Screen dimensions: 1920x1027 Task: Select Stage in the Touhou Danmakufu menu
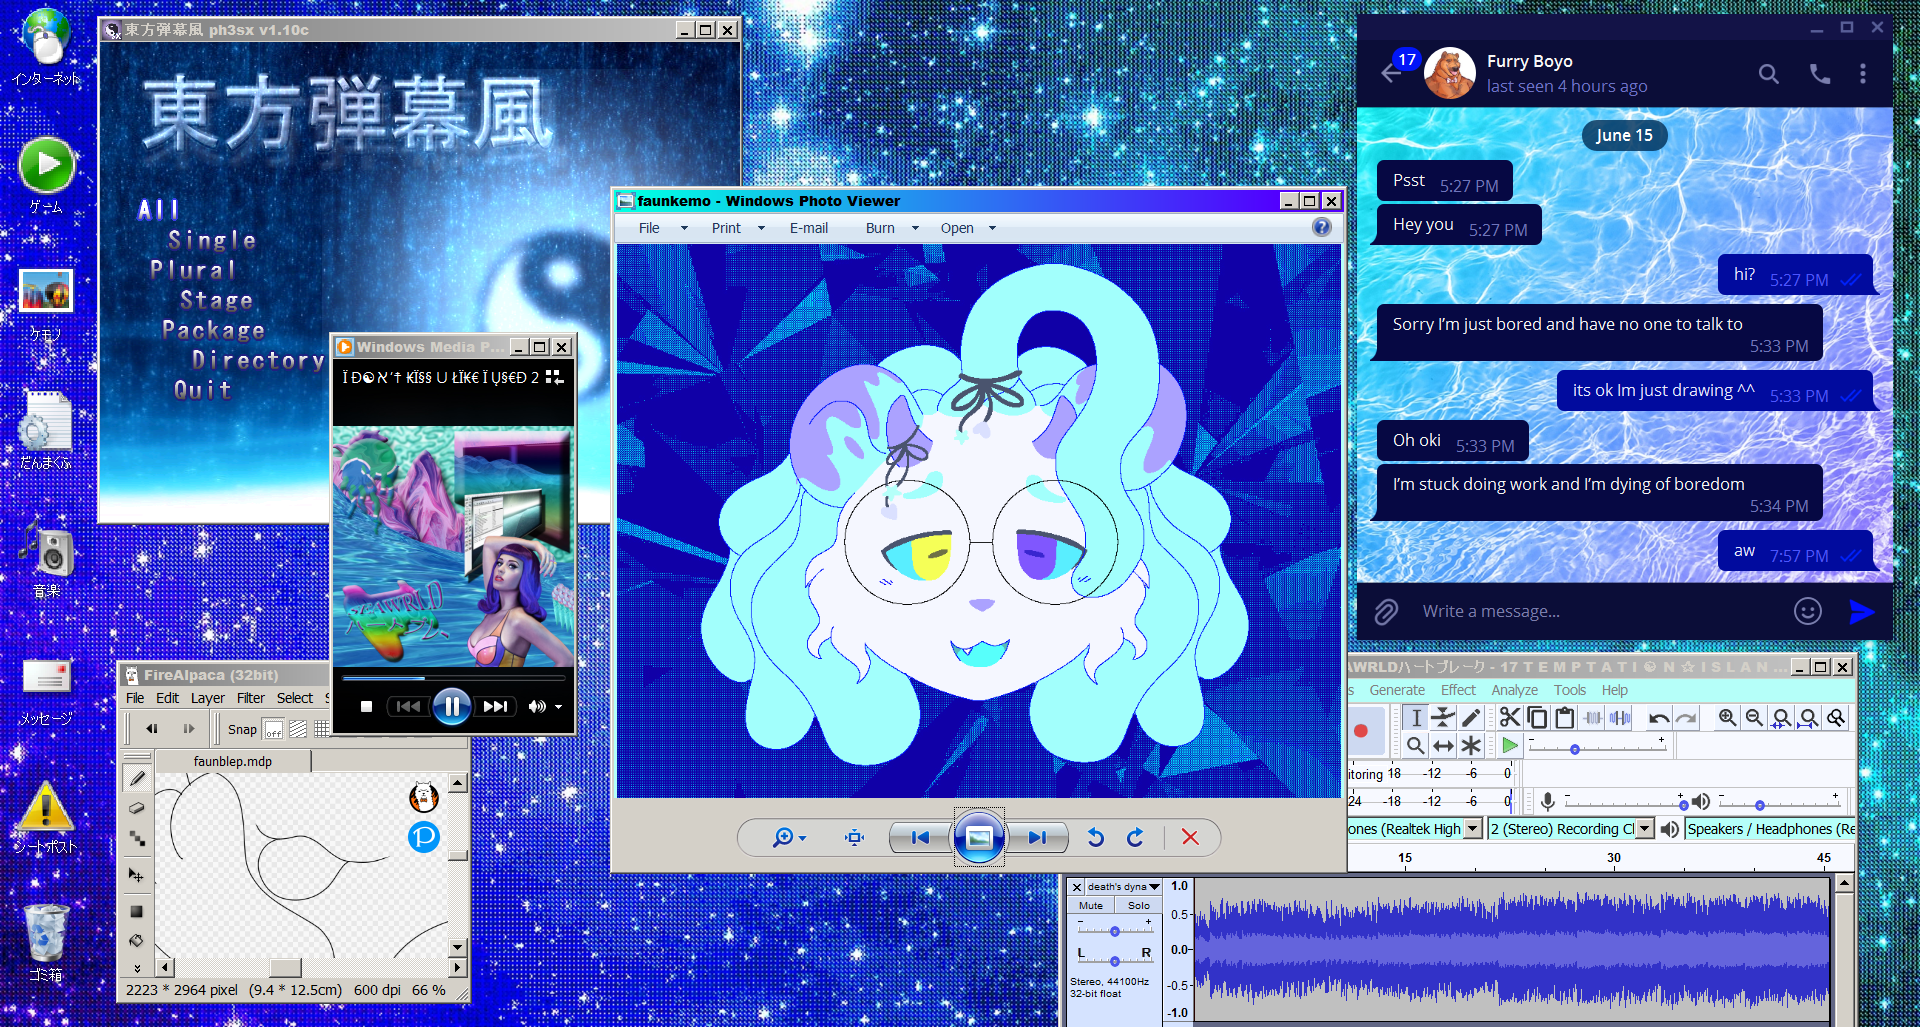coord(217,300)
